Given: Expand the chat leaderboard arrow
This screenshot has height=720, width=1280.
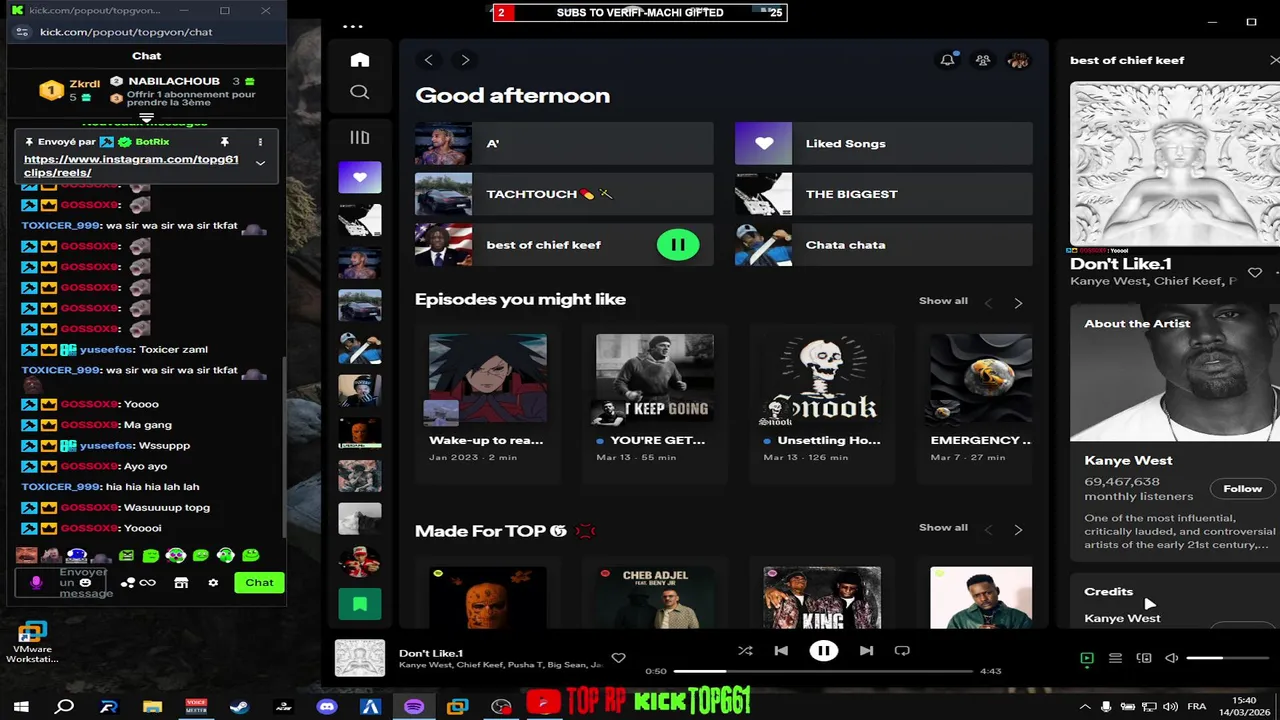Looking at the screenshot, I should tap(146, 118).
